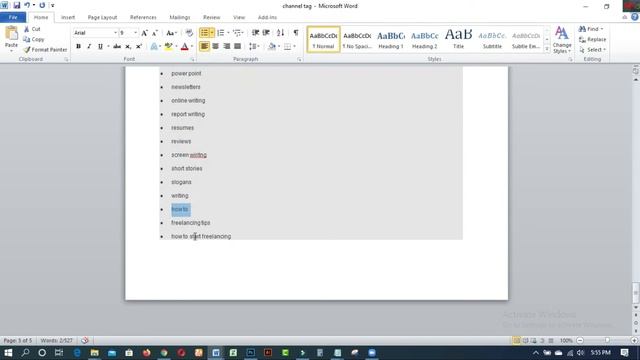
Task: Click Grow Font icon
Action: 144,33
